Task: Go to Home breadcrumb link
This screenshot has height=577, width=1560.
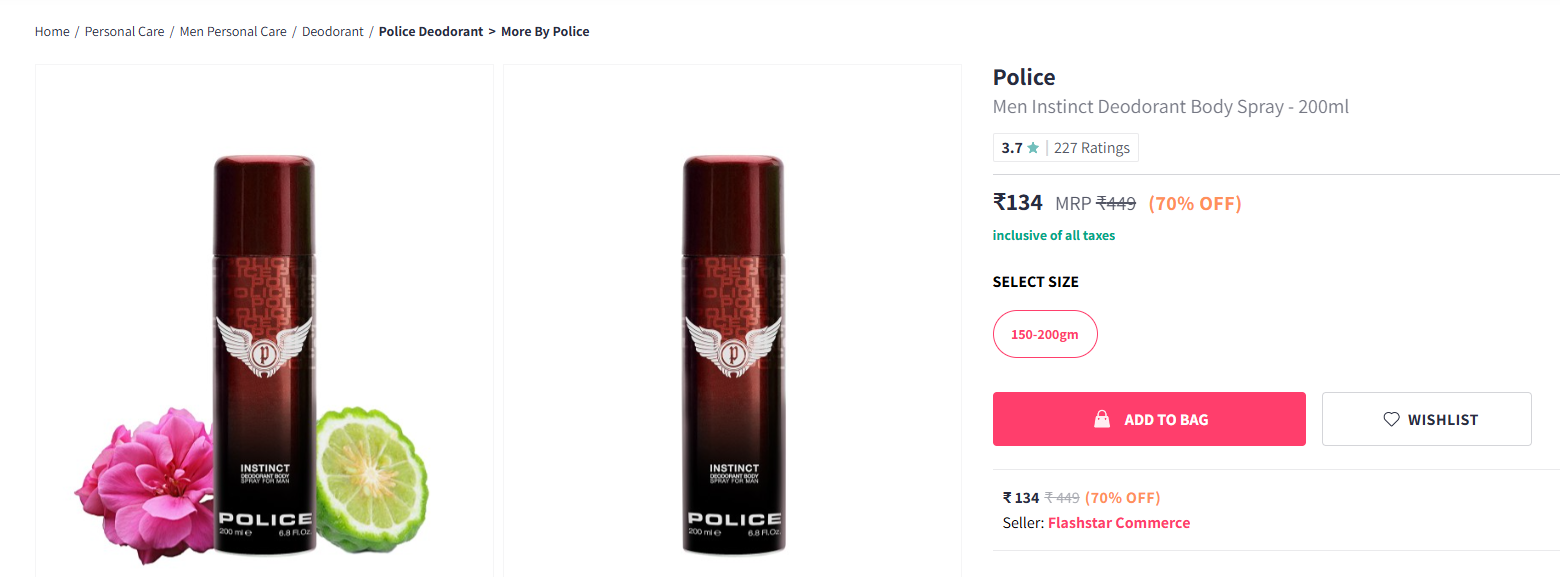Action: (x=52, y=32)
